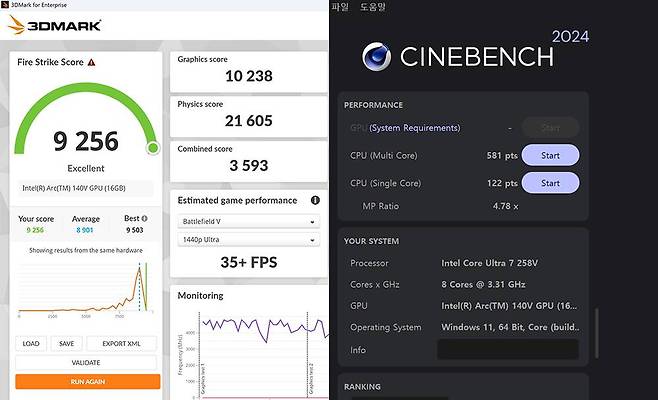Click the green marker on score gauge
The height and width of the screenshot is (400, 658).
point(153,148)
